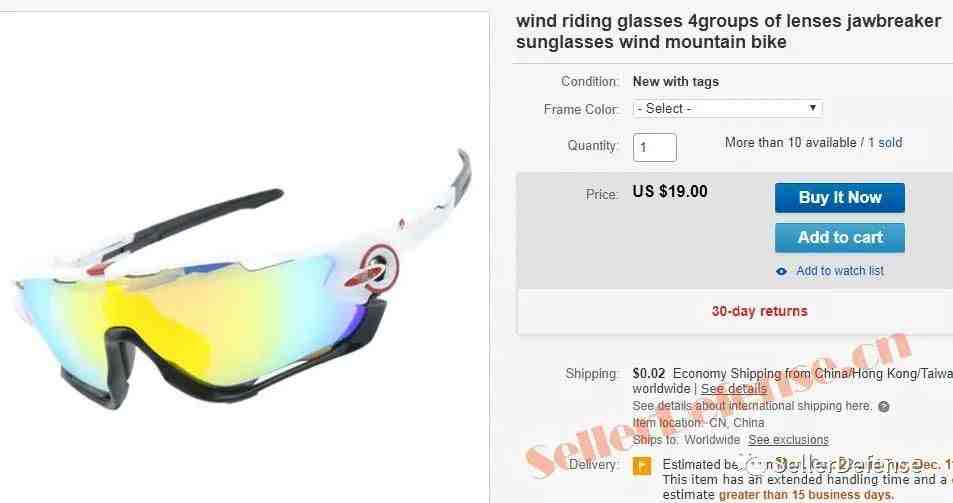The width and height of the screenshot is (953, 503).
Task: Click the eye icon beside Add to watch list
Action: pos(782,272)
